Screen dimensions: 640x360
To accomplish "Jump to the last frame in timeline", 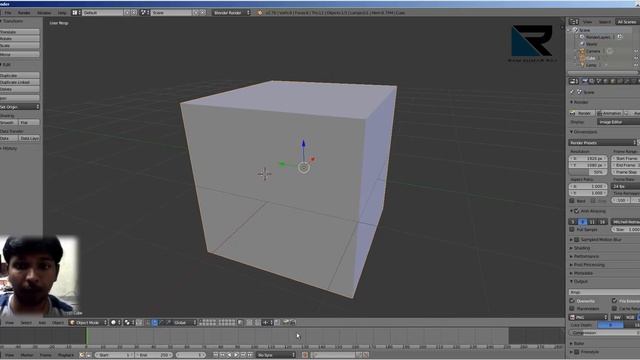I will point(250,355).
